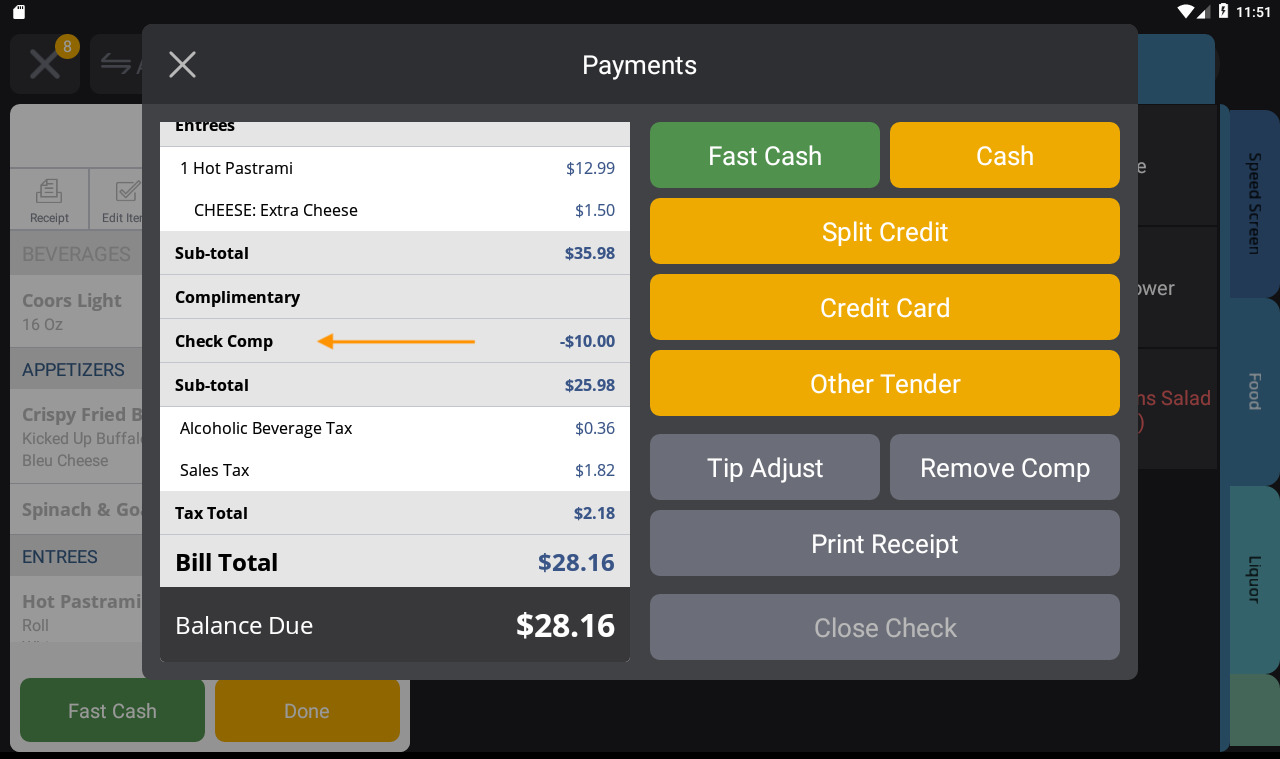Screen dimensions: 1280x759
Task: Click the X icon with badge 8
Action: (x=45, y=65)
